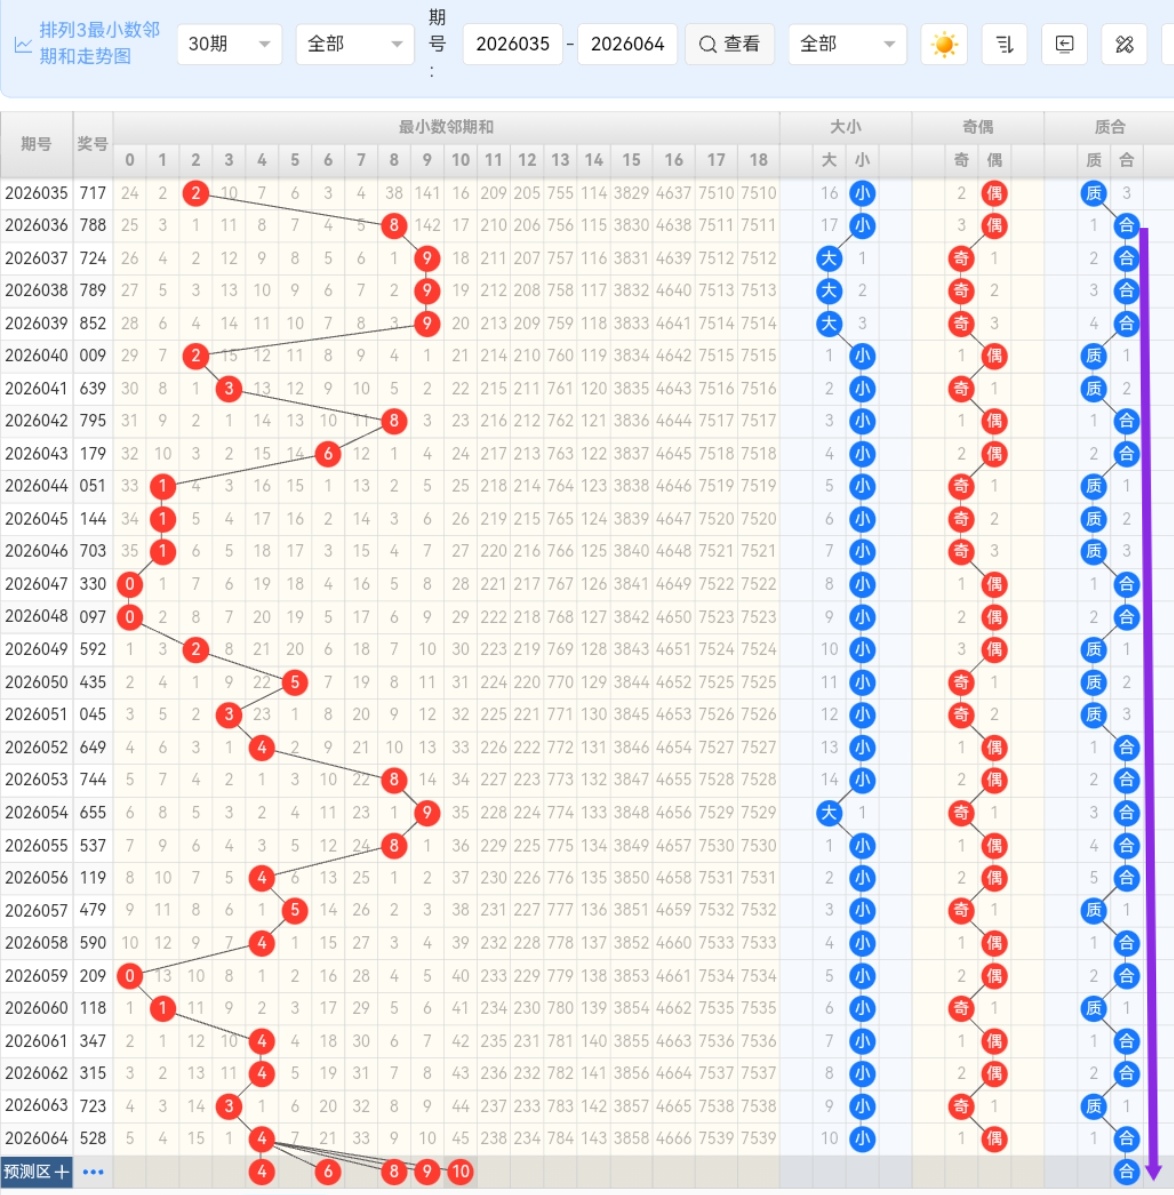Screen dimensions: 1174x1195
Task: Expand the first 全部 filter dropdown
Action: point(354,45)
